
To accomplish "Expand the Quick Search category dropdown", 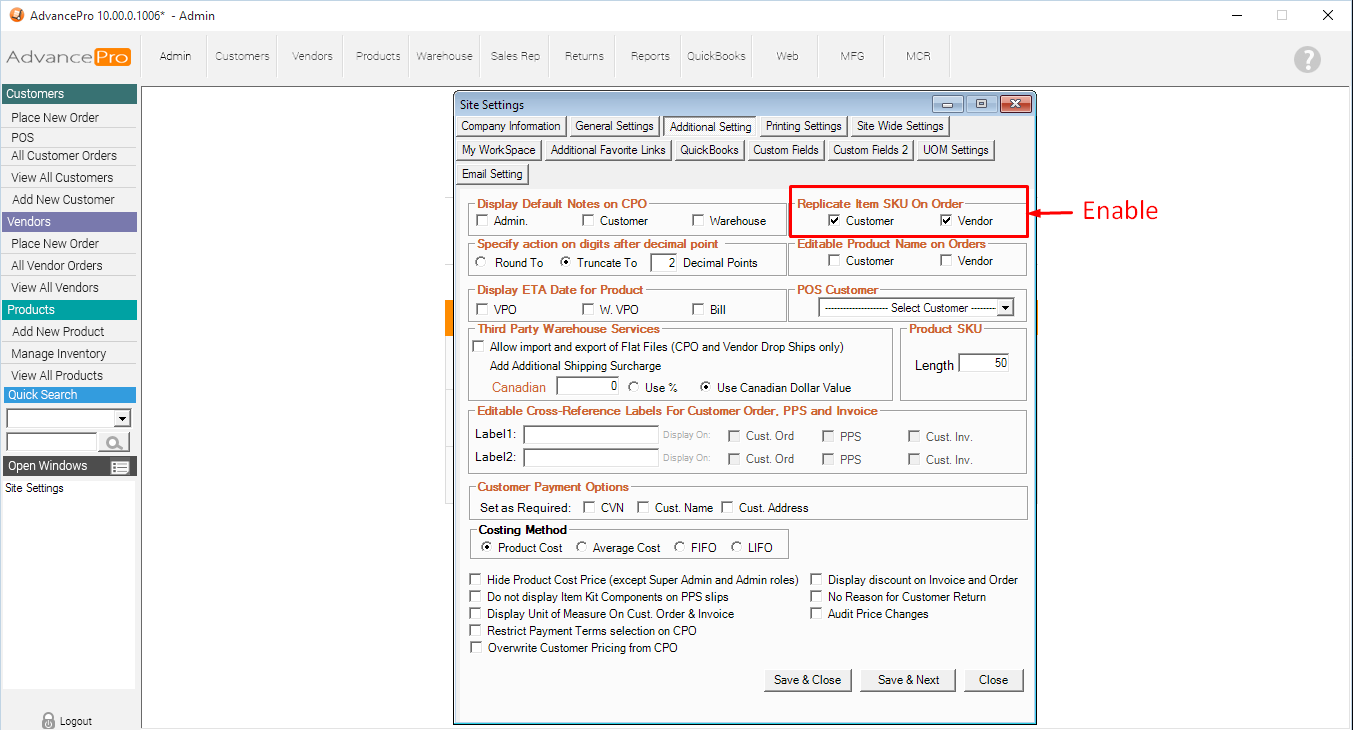I will tap(122, 419).
